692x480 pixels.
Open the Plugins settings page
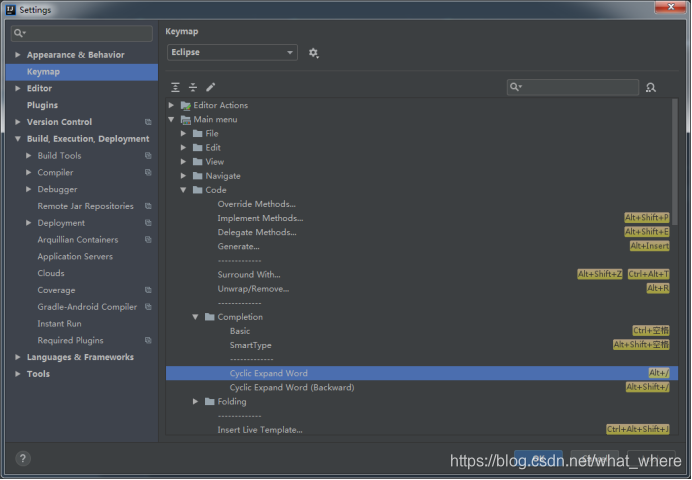[42, 105]
